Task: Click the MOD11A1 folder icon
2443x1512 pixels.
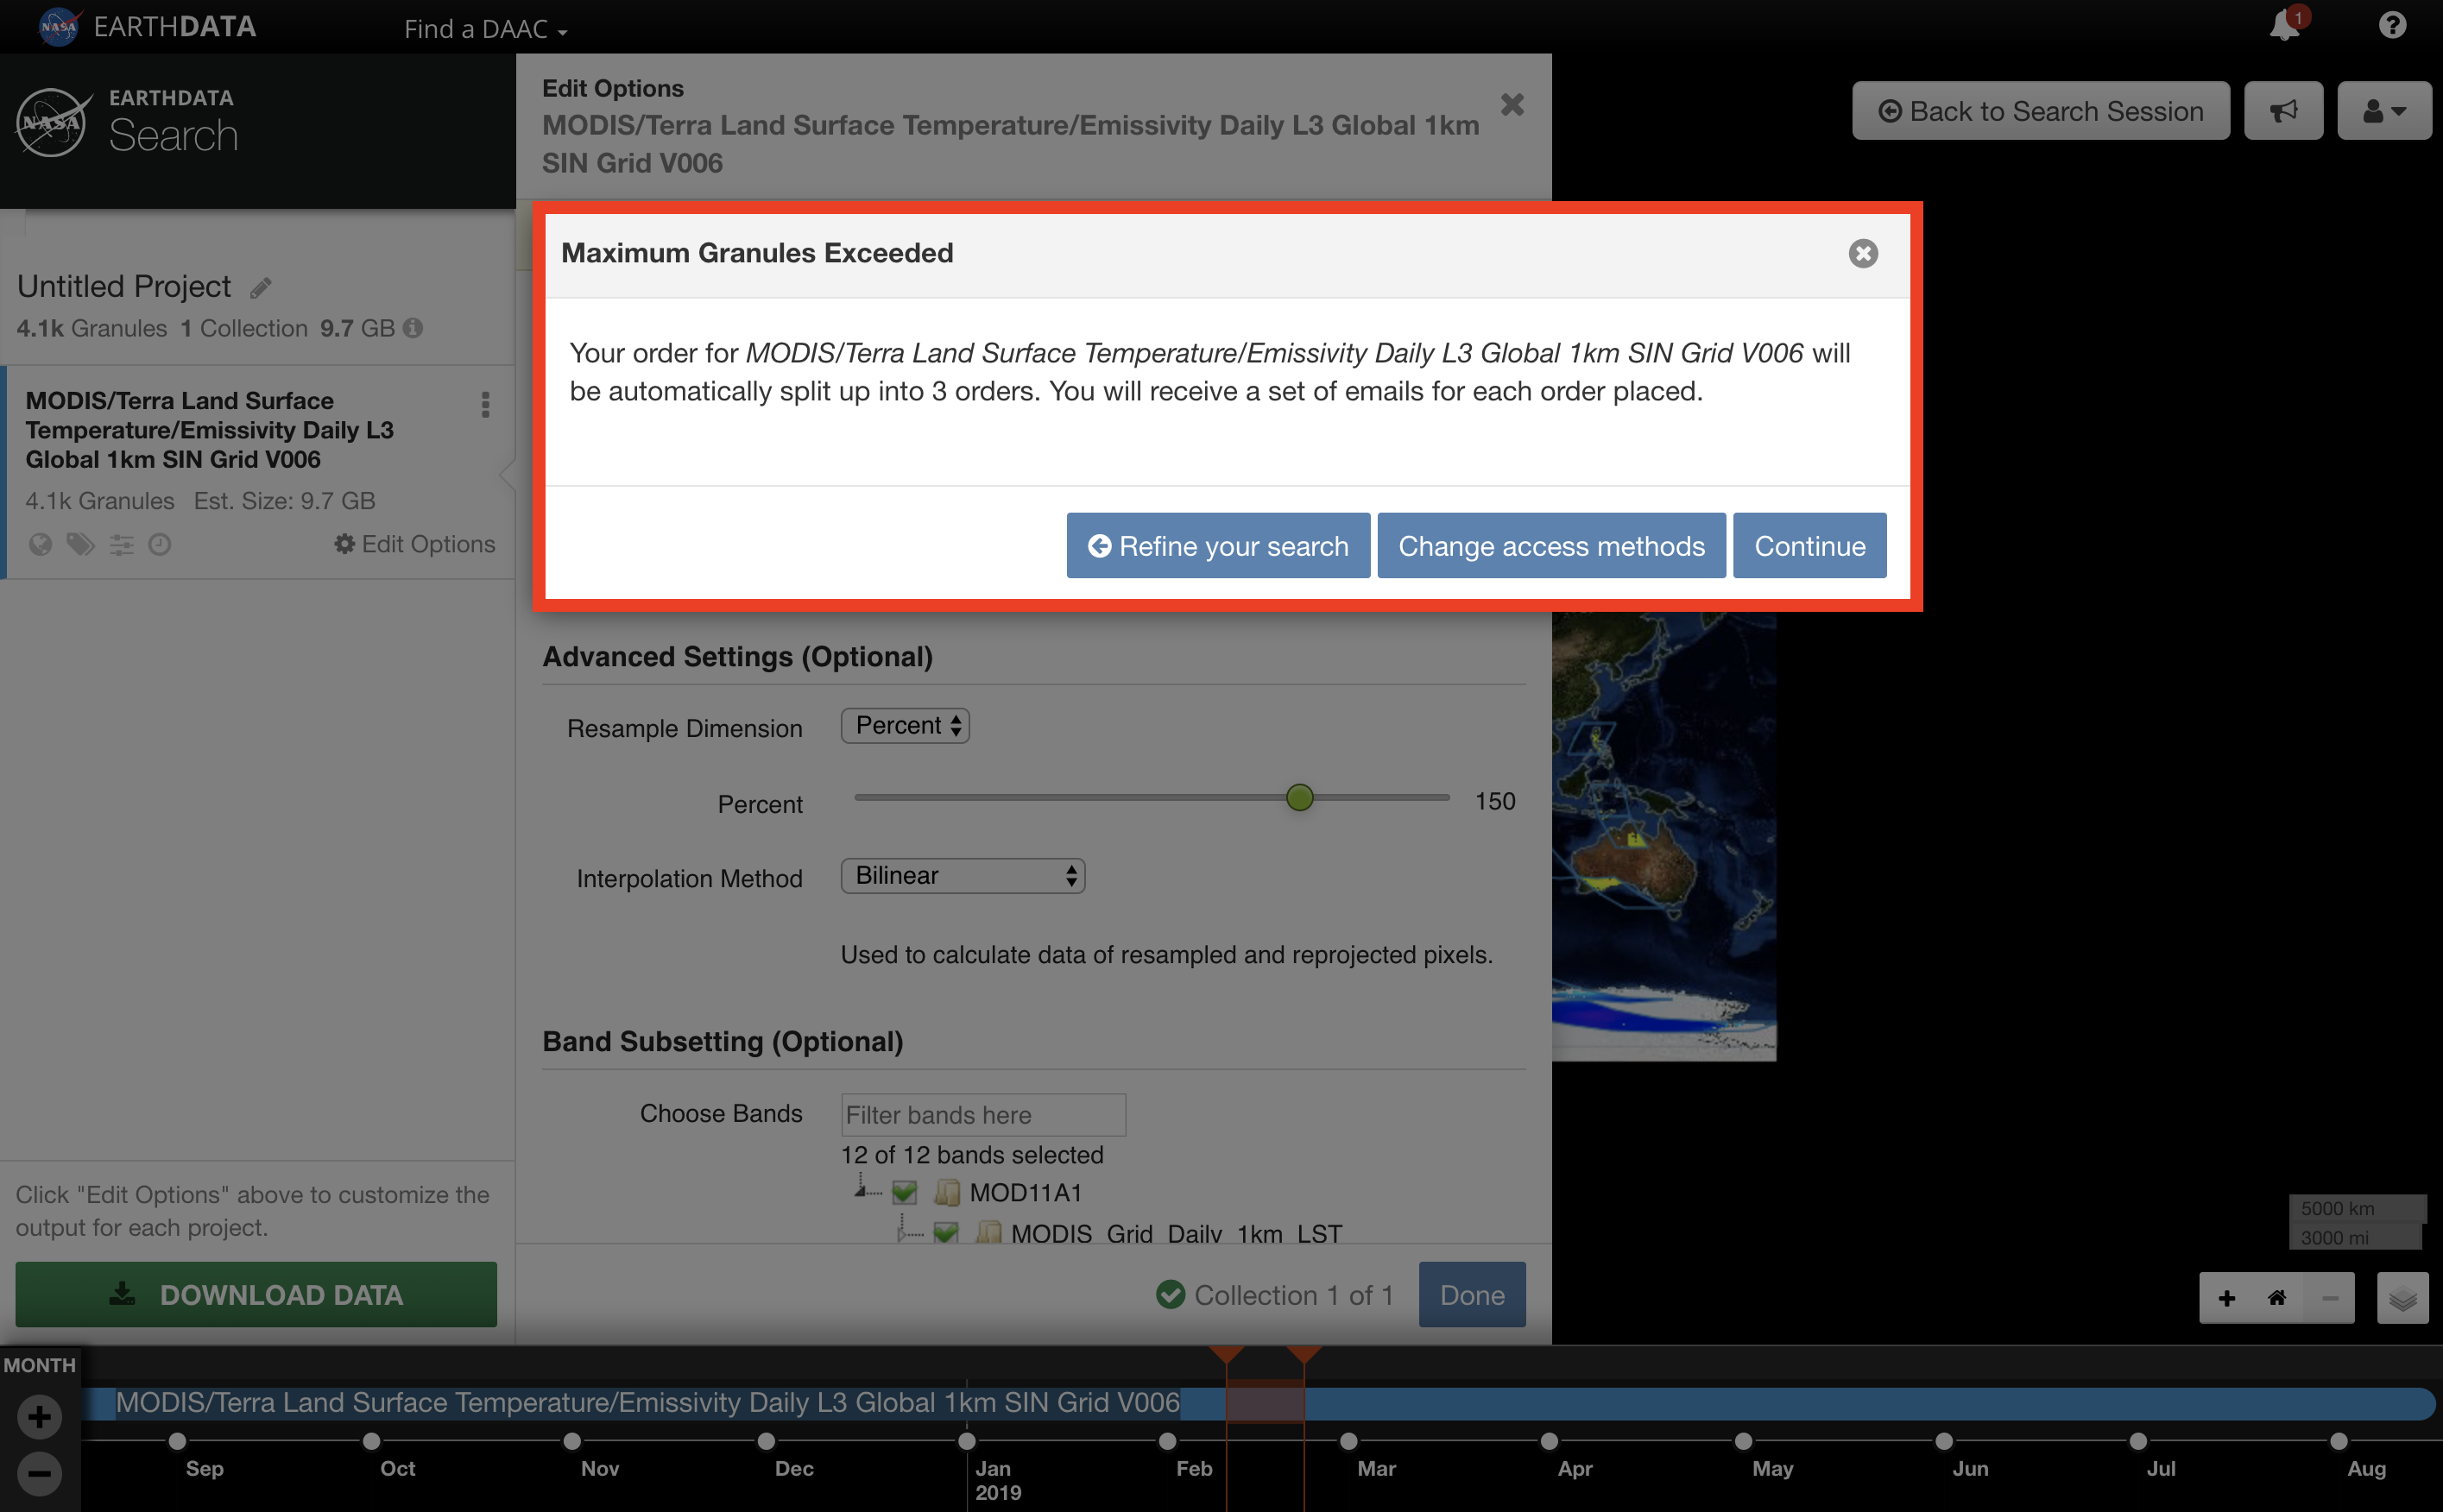Action: [947, 1192]
